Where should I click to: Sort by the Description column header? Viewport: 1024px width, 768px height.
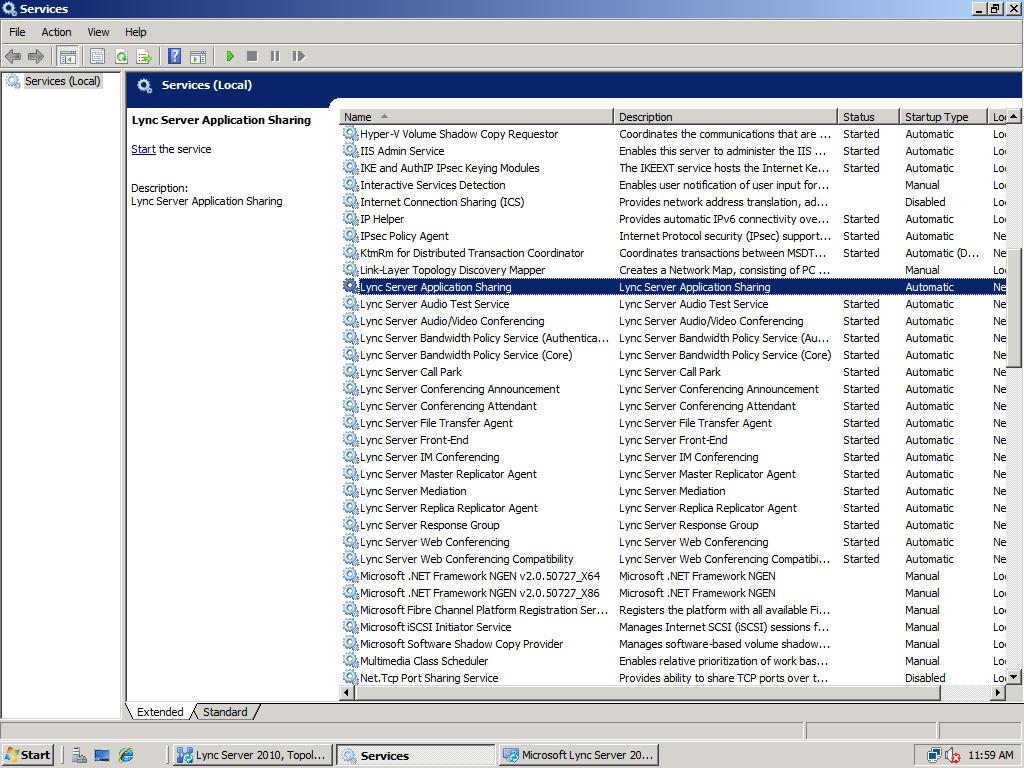(726, 117)
